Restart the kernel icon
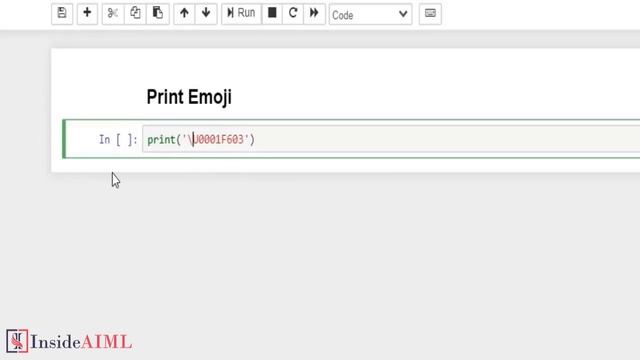This screenshot has width=640, height=360. (x=293, y=13)
